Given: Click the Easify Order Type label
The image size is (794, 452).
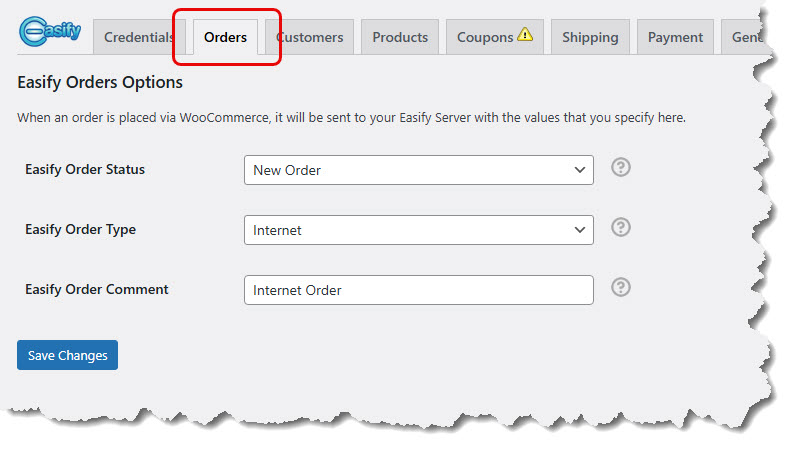Looking at the screenshot, I should point(81,229).
